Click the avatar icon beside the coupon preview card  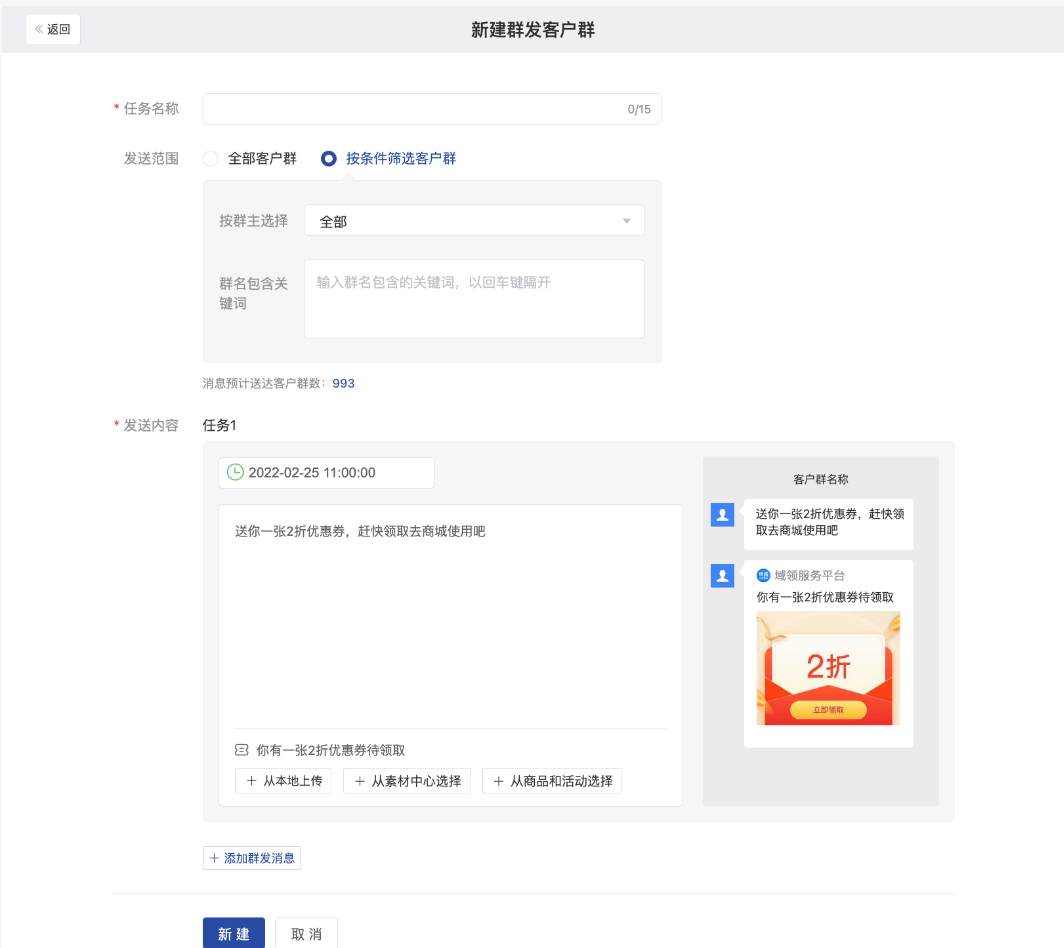coord(723,576)
